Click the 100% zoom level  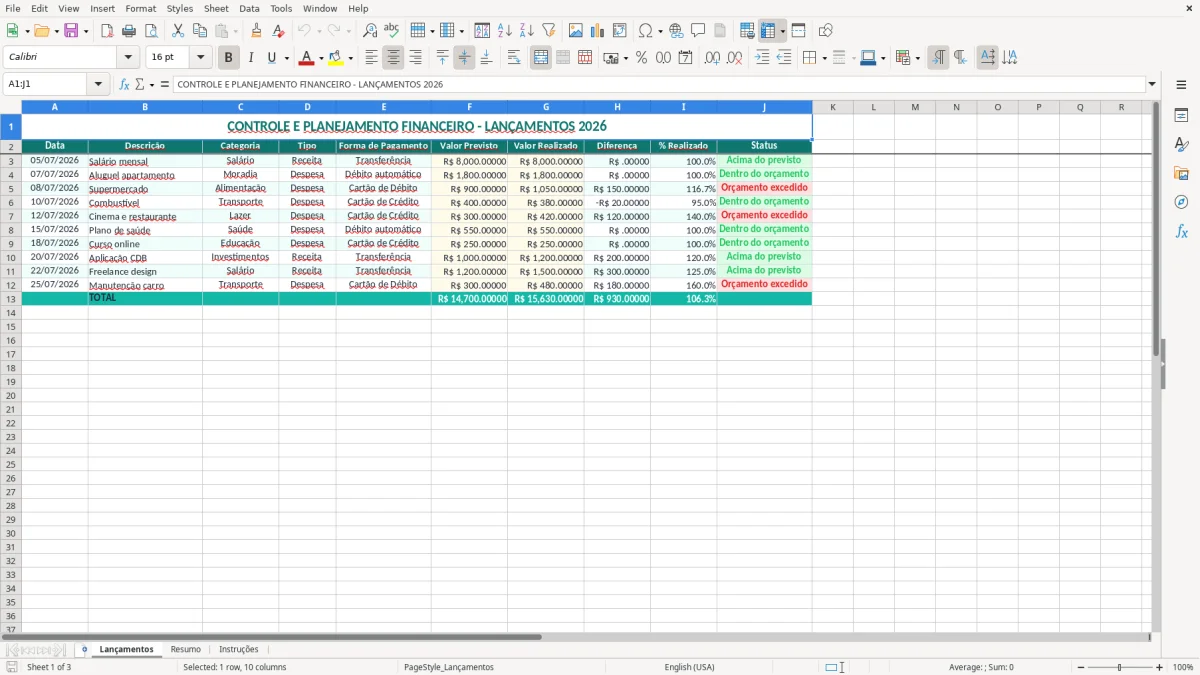pos(1182,667)
